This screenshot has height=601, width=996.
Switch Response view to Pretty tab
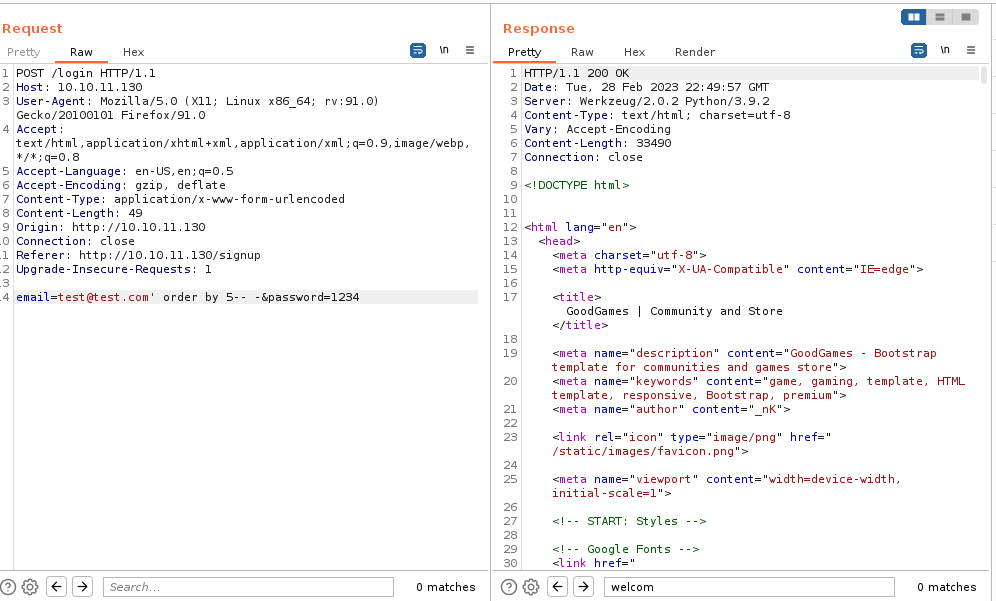click(x=525, y=52)
